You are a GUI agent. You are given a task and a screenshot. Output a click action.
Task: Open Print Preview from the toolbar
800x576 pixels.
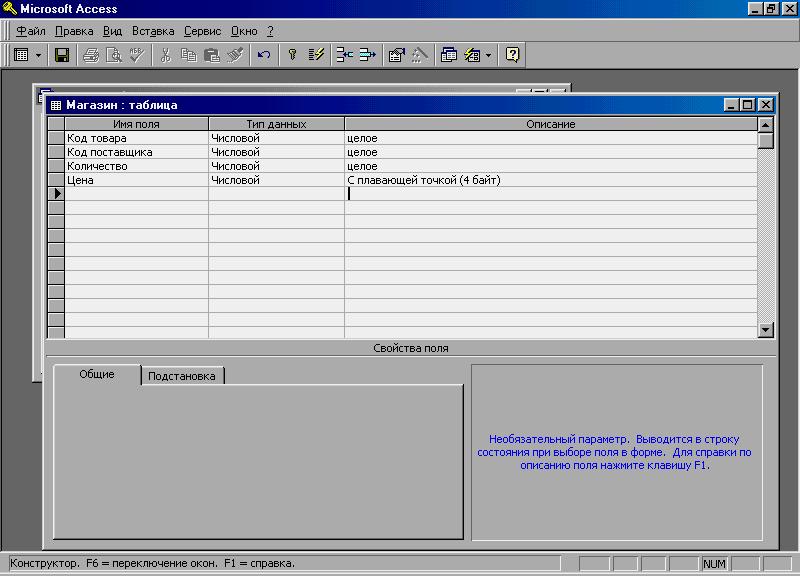coord(113,55)
